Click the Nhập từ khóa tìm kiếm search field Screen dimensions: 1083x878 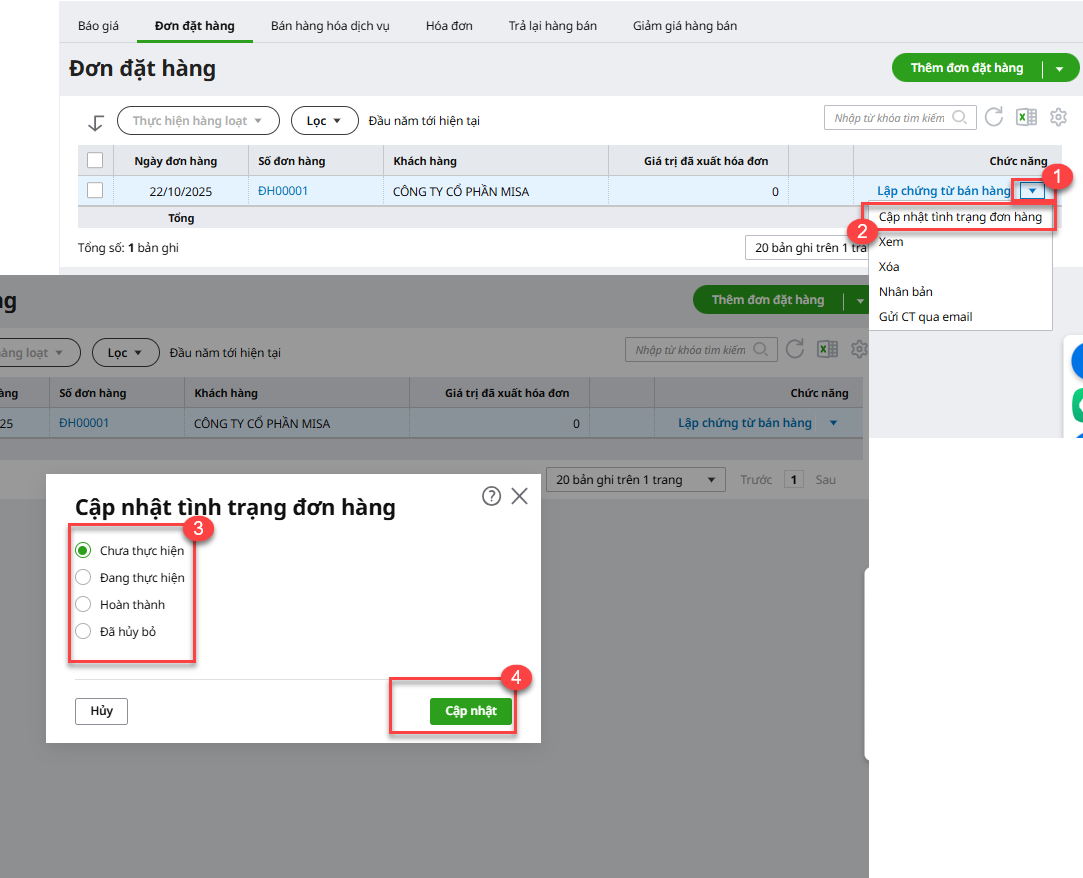pos(889,118)
